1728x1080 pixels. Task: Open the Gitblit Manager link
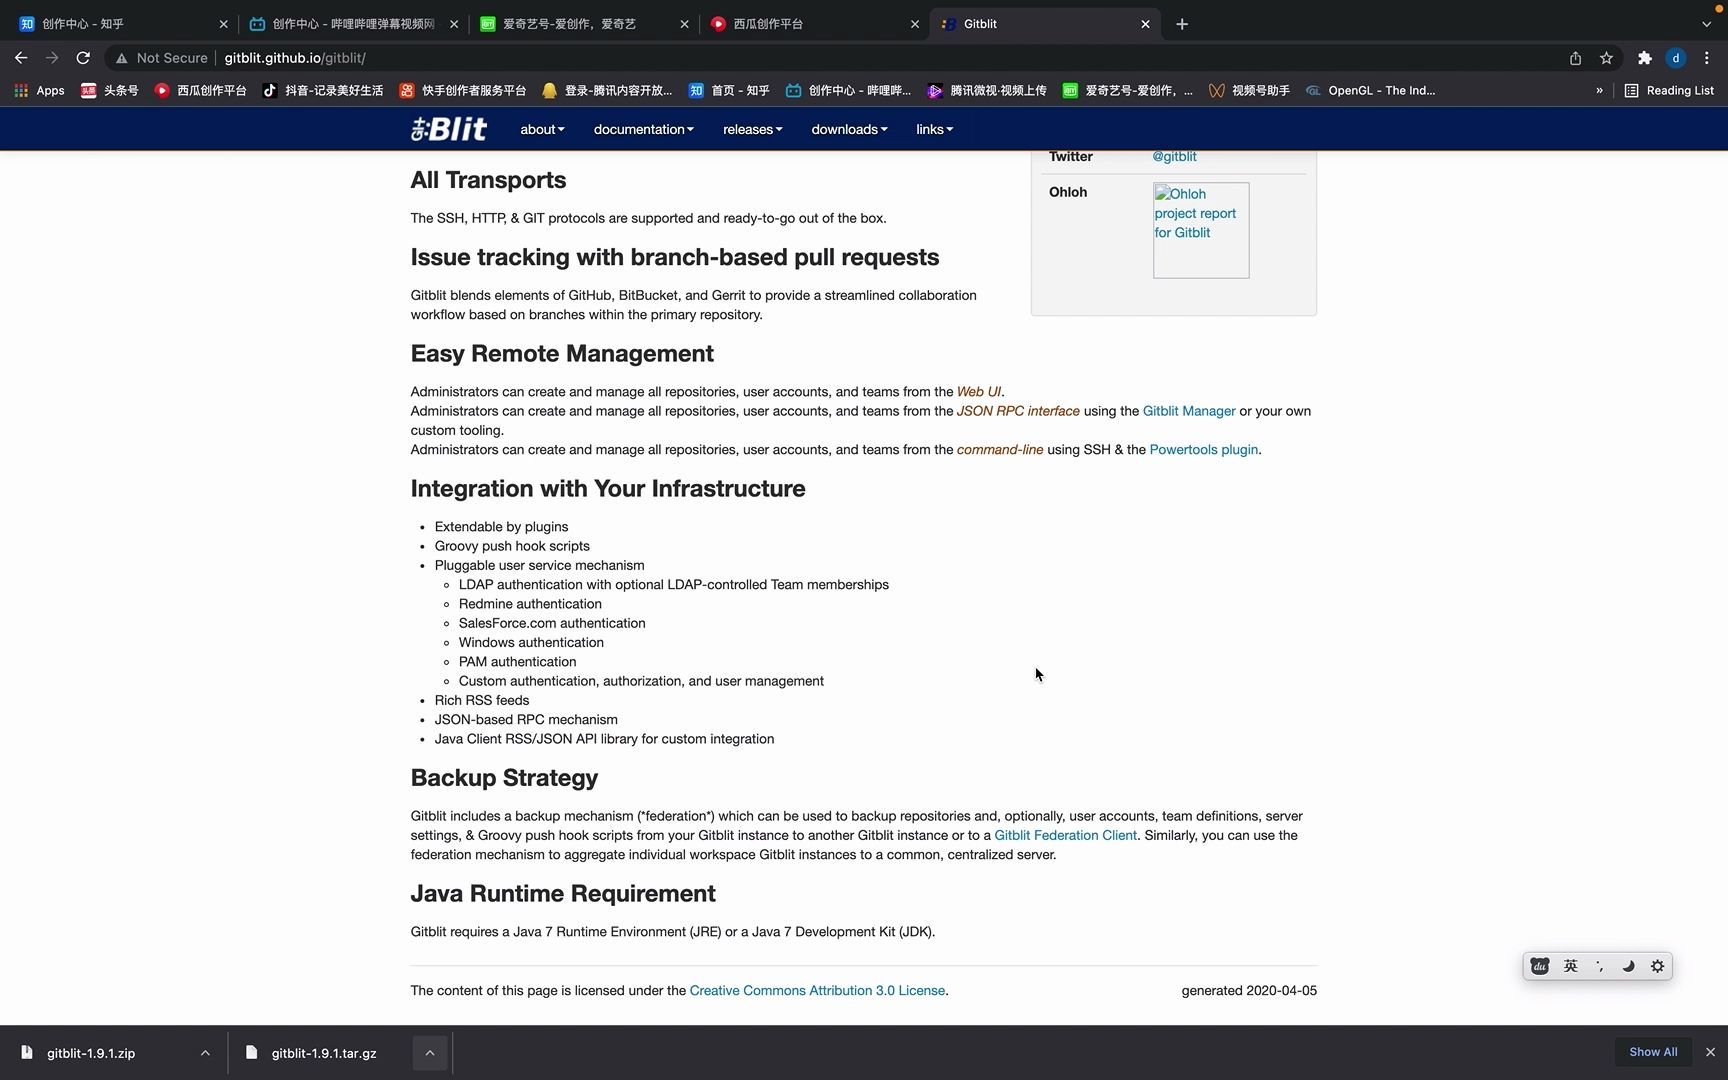coord(1189,411)
